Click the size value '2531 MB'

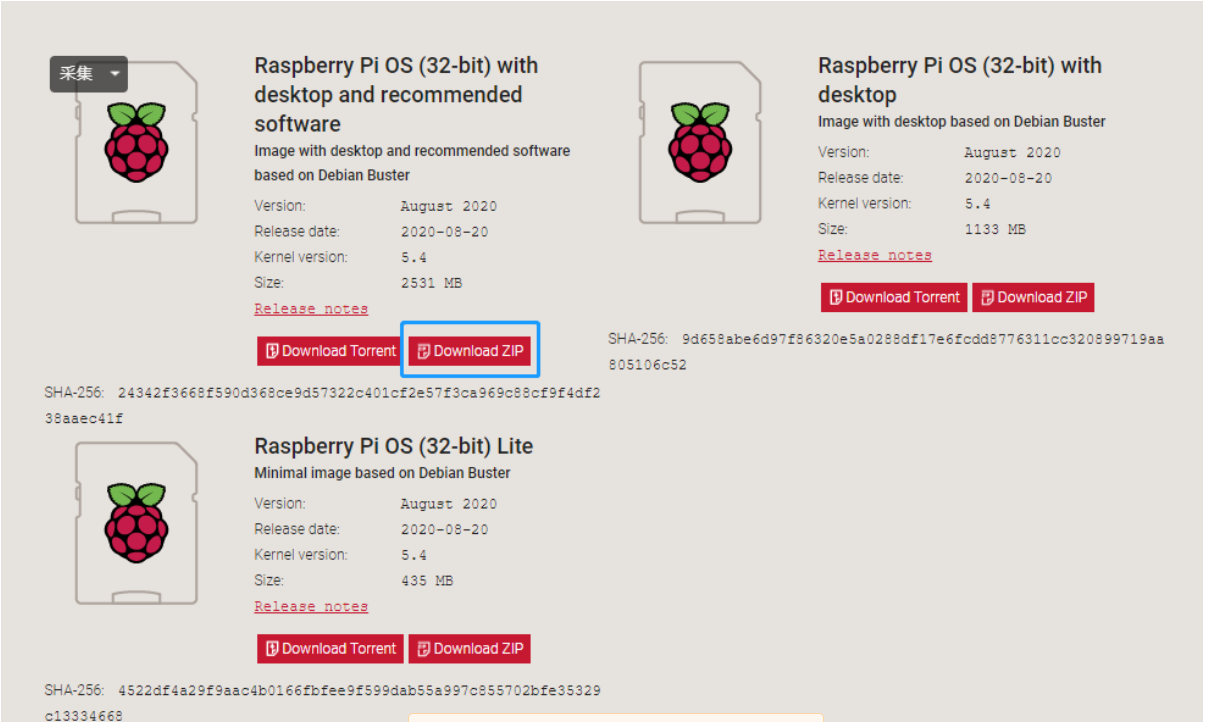pyautogui.click(x=431, y=283)
